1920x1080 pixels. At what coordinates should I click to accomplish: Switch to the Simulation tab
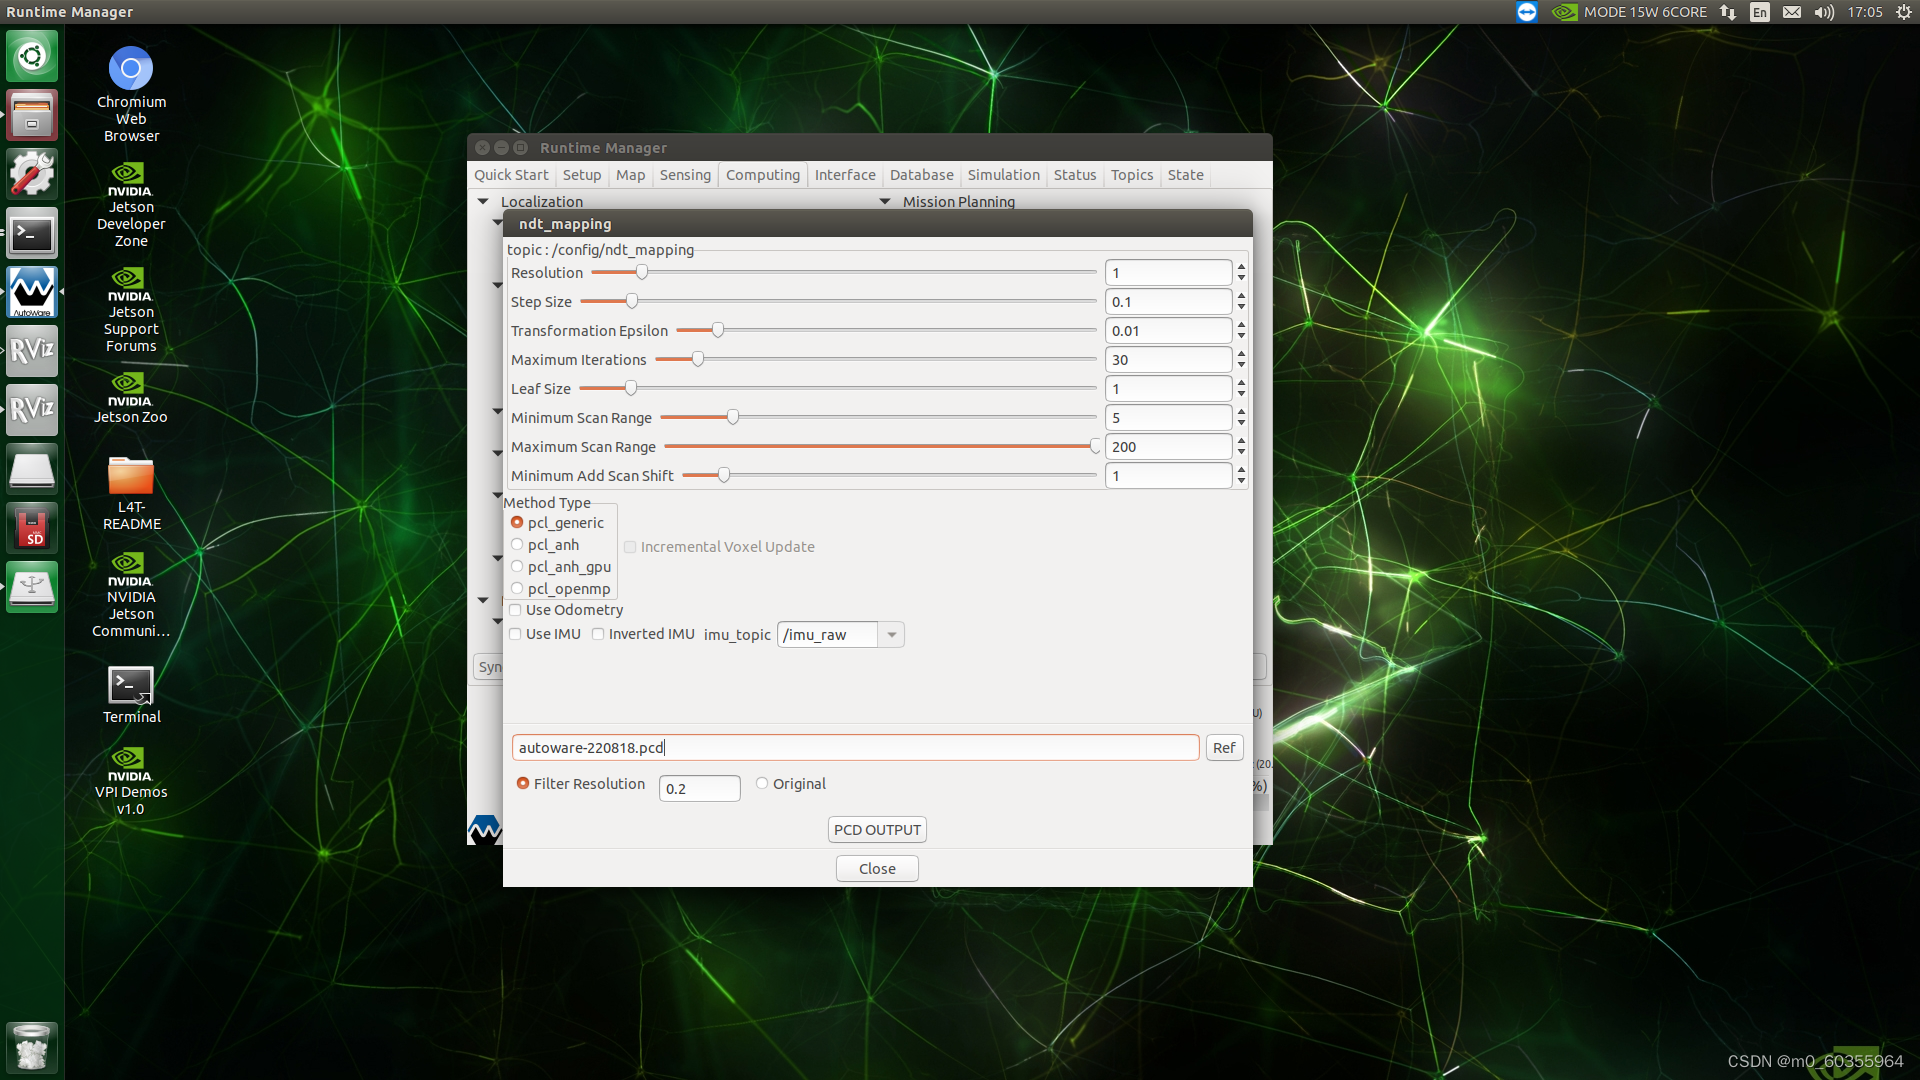point(1003,175)
